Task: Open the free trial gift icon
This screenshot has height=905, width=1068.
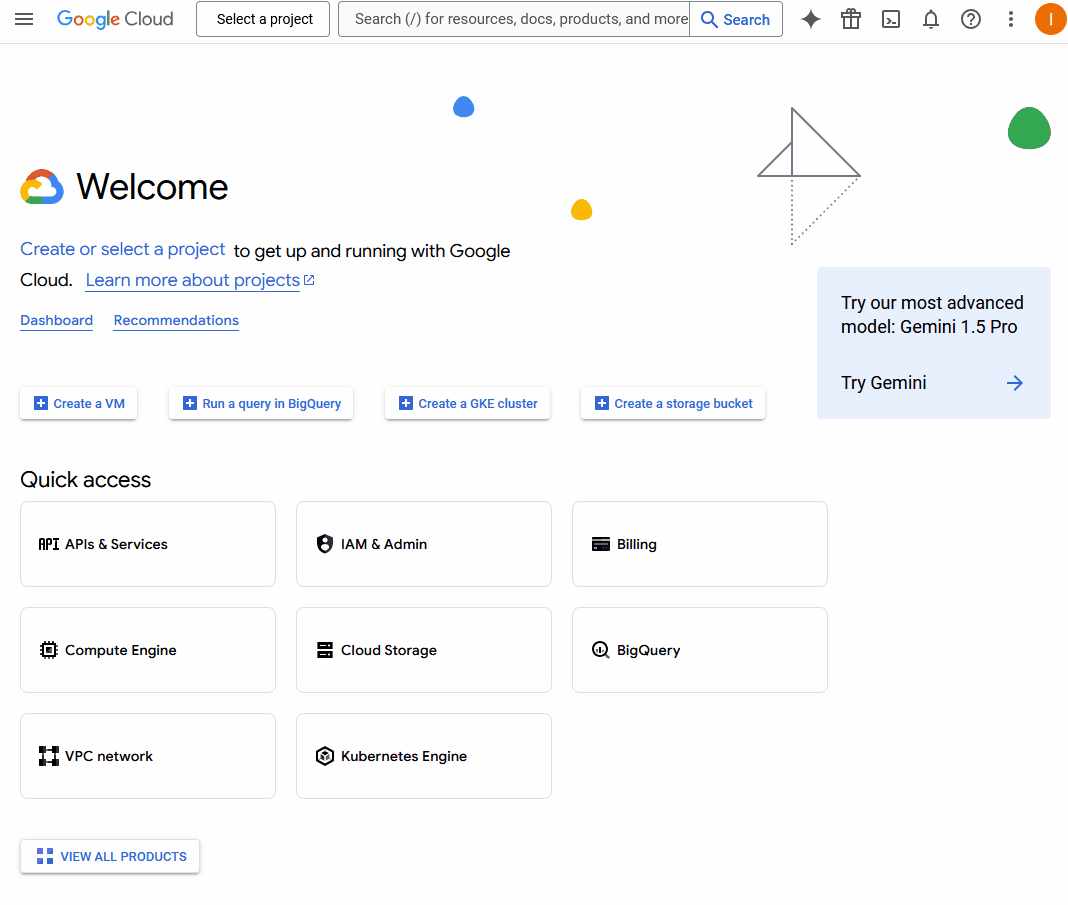Action: click(x=851, y=19)
